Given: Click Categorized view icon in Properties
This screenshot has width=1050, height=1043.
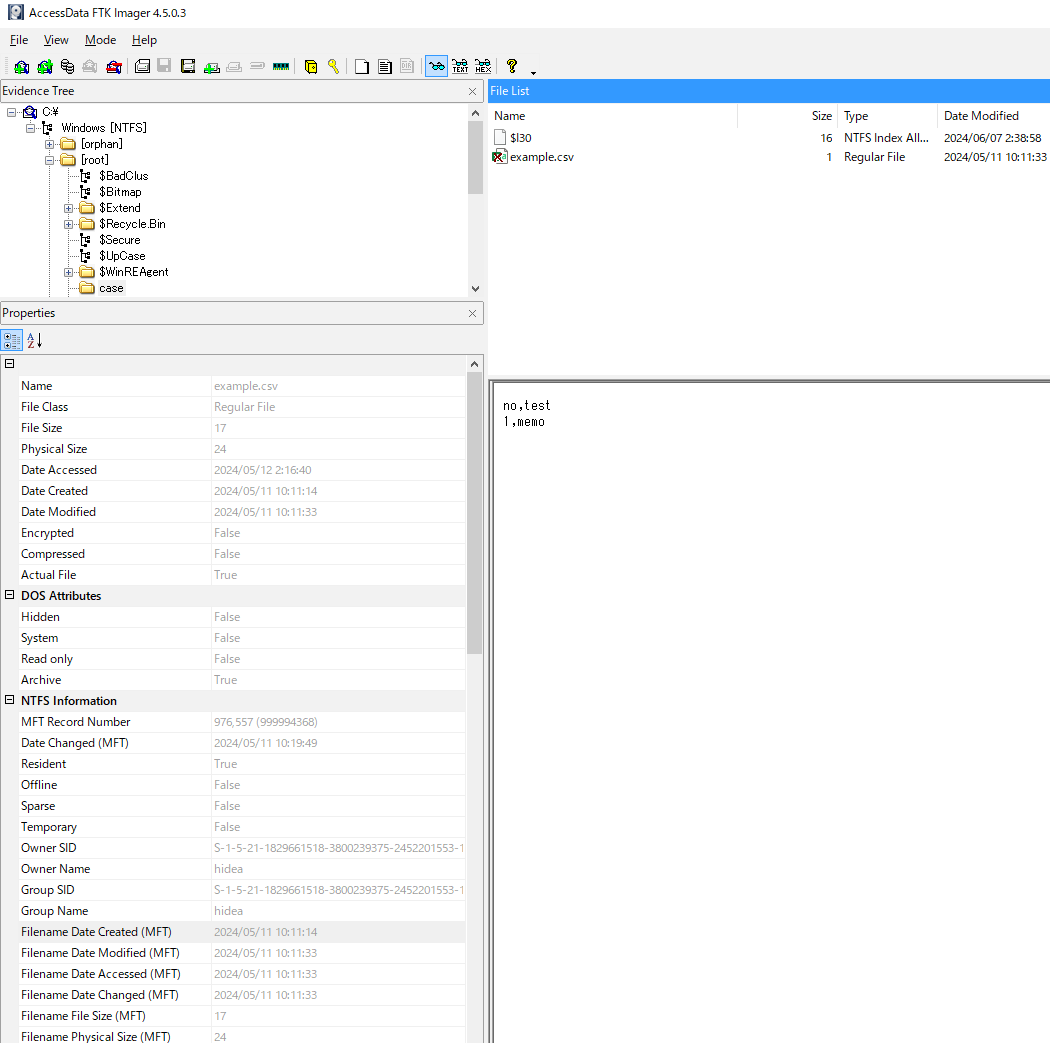Looking at the screenshot, I should point(12,341).
